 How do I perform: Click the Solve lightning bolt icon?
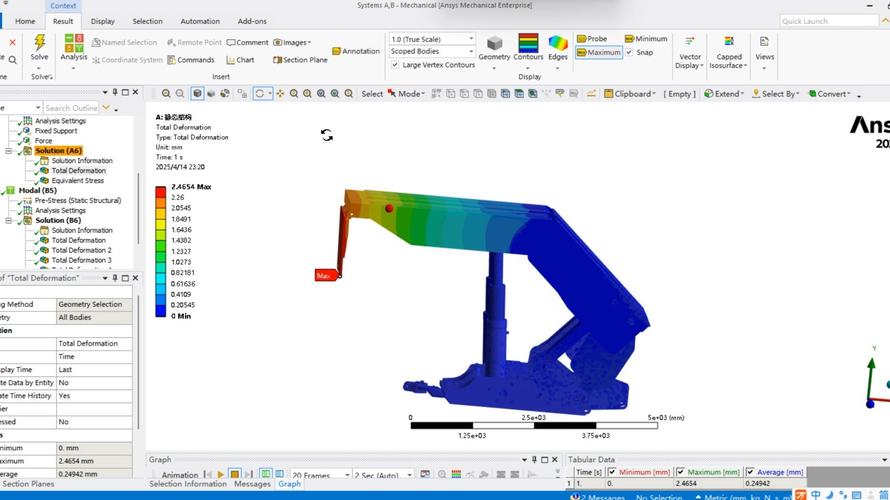pyautogui.click(x=39, y=43)
